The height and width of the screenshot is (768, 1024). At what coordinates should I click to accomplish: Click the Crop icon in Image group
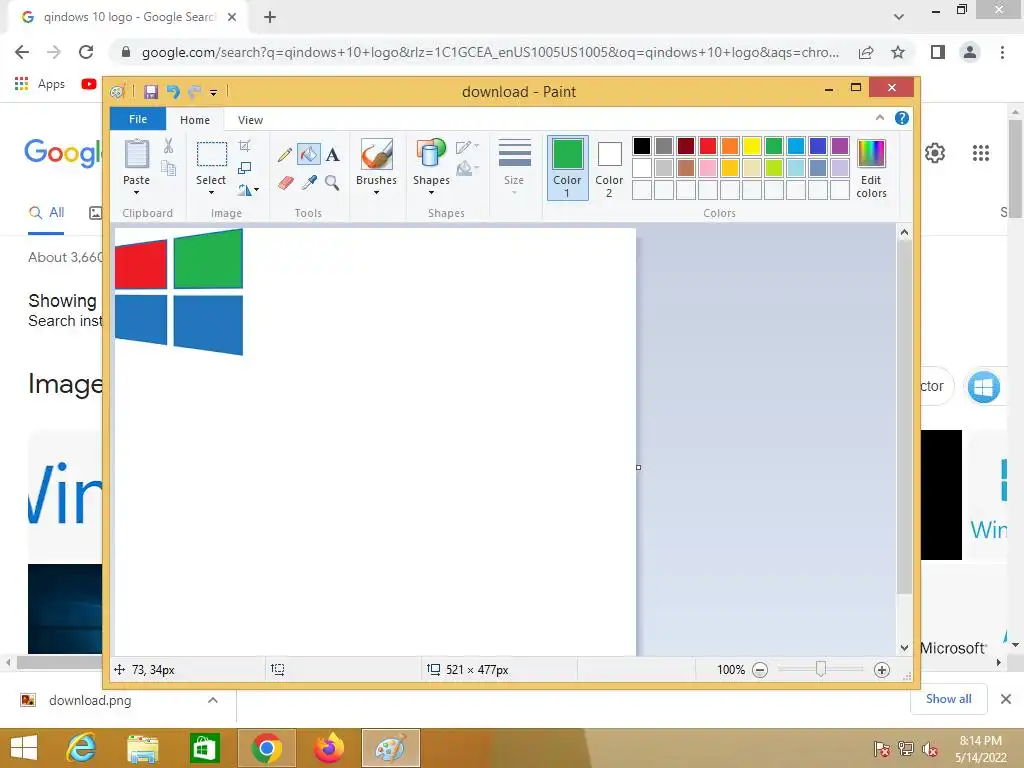click(x=244, y=146)
